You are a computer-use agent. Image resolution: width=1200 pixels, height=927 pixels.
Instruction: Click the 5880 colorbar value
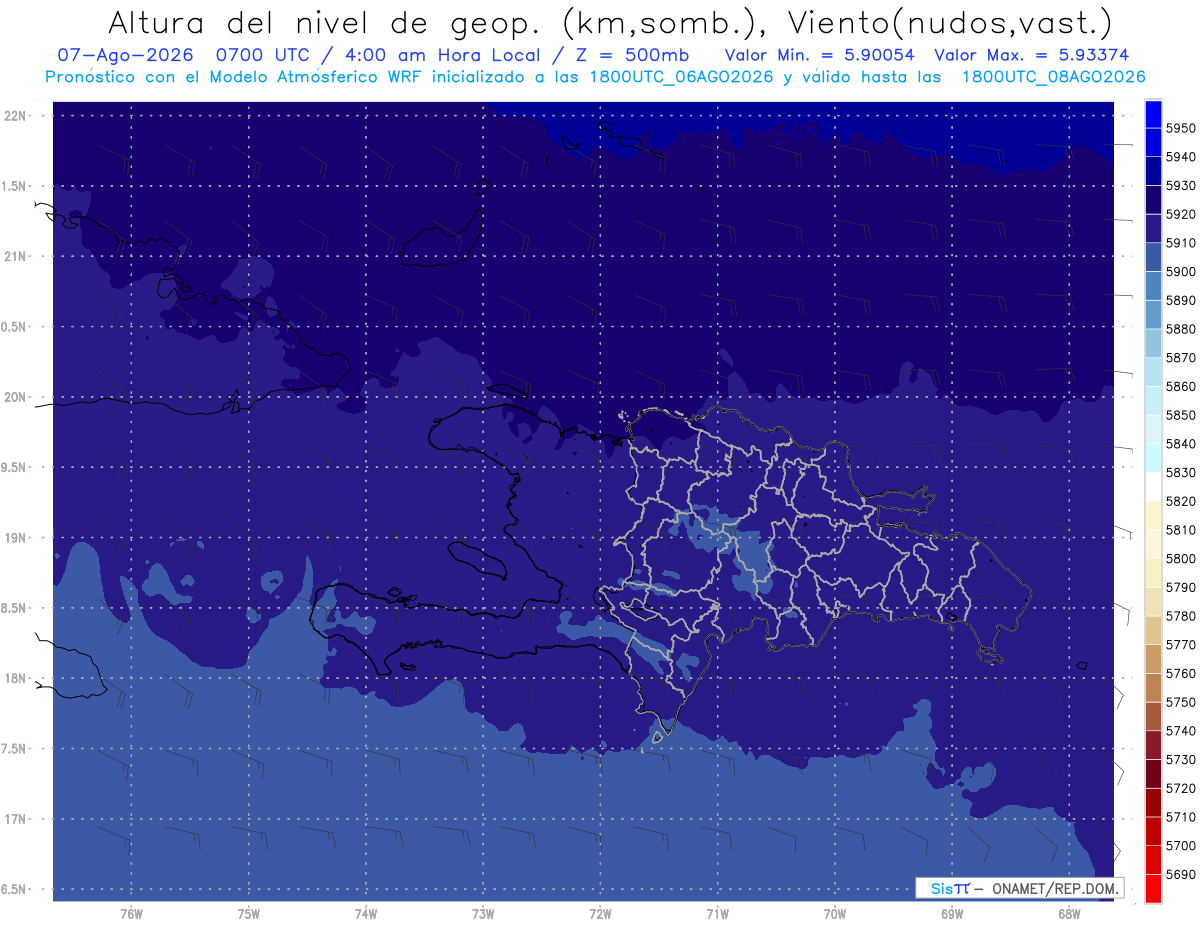click(x=1180, y=329)
